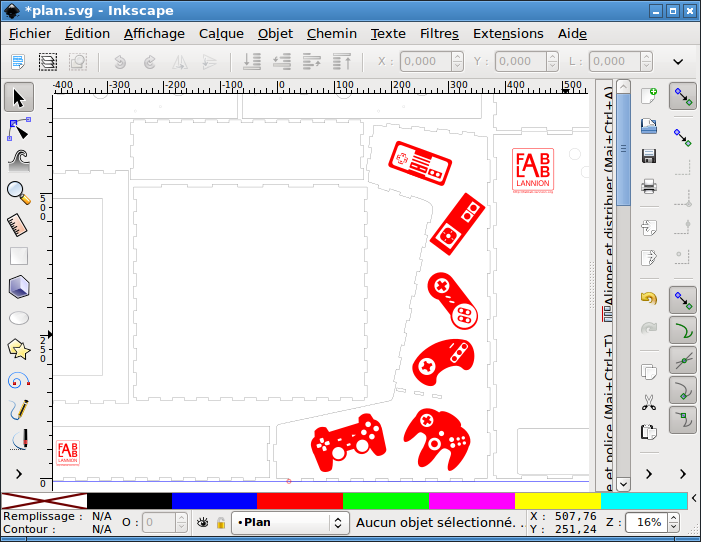The image size is (701, 542).
Task: Pick the blue palette swatch
Action: click(x=215, y=501)
